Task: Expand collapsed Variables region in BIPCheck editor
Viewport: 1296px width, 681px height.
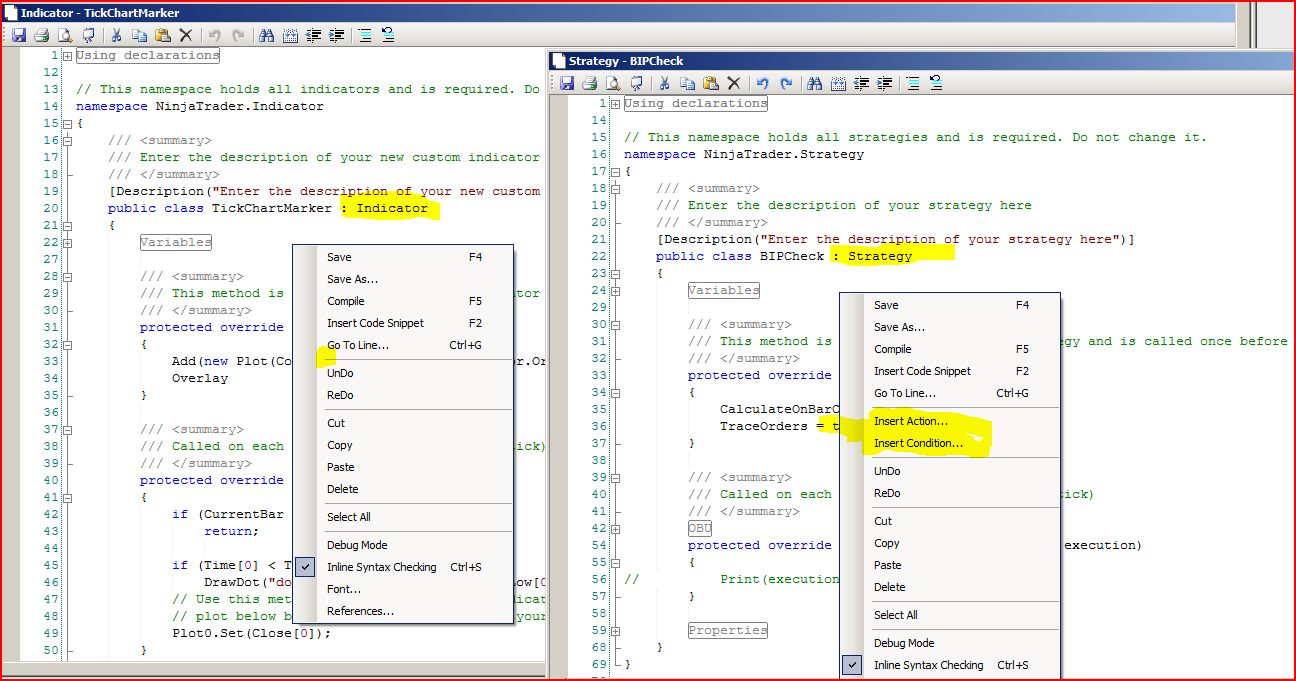Action: coord(615,290)
